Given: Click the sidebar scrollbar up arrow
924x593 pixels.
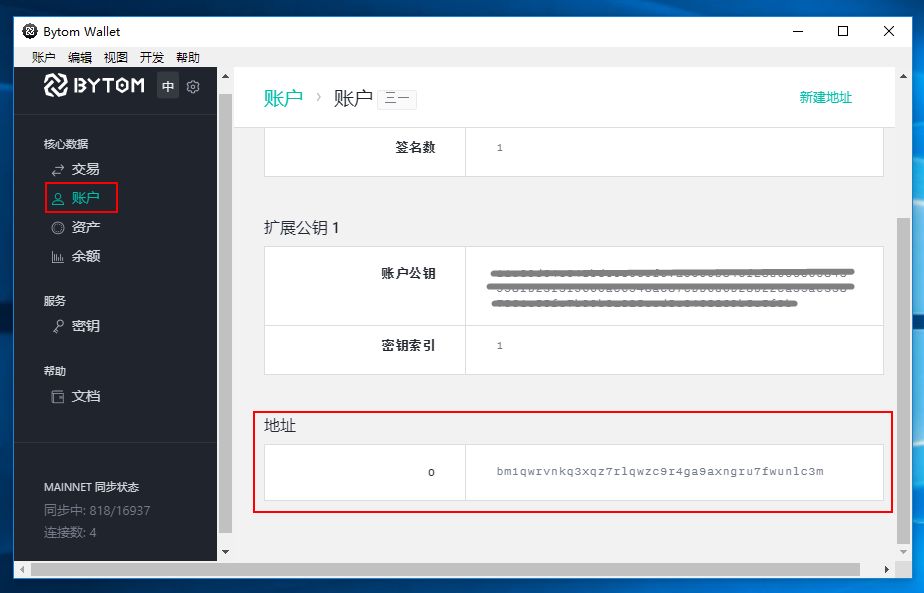Looking at the screenshot, I should [225, 76].
